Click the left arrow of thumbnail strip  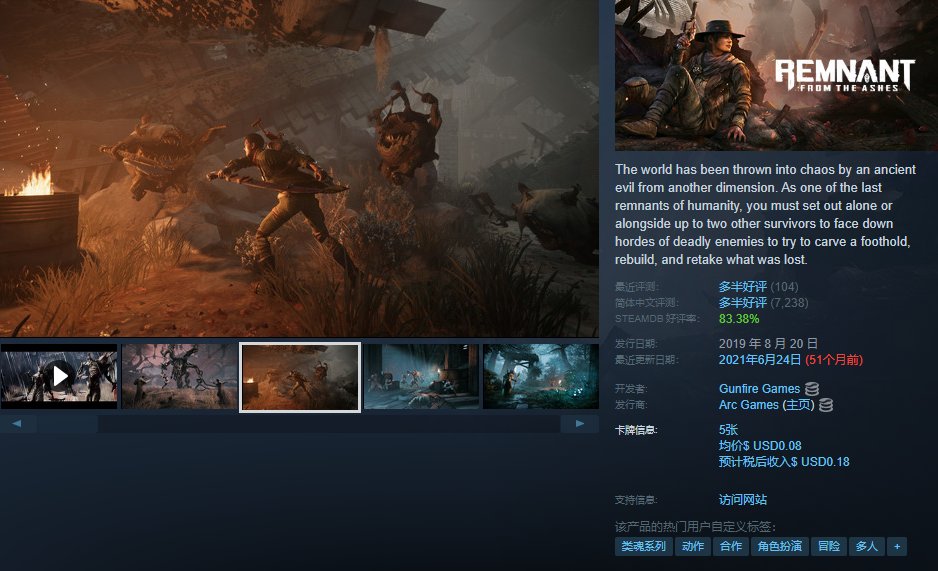[x=18, y=423]
